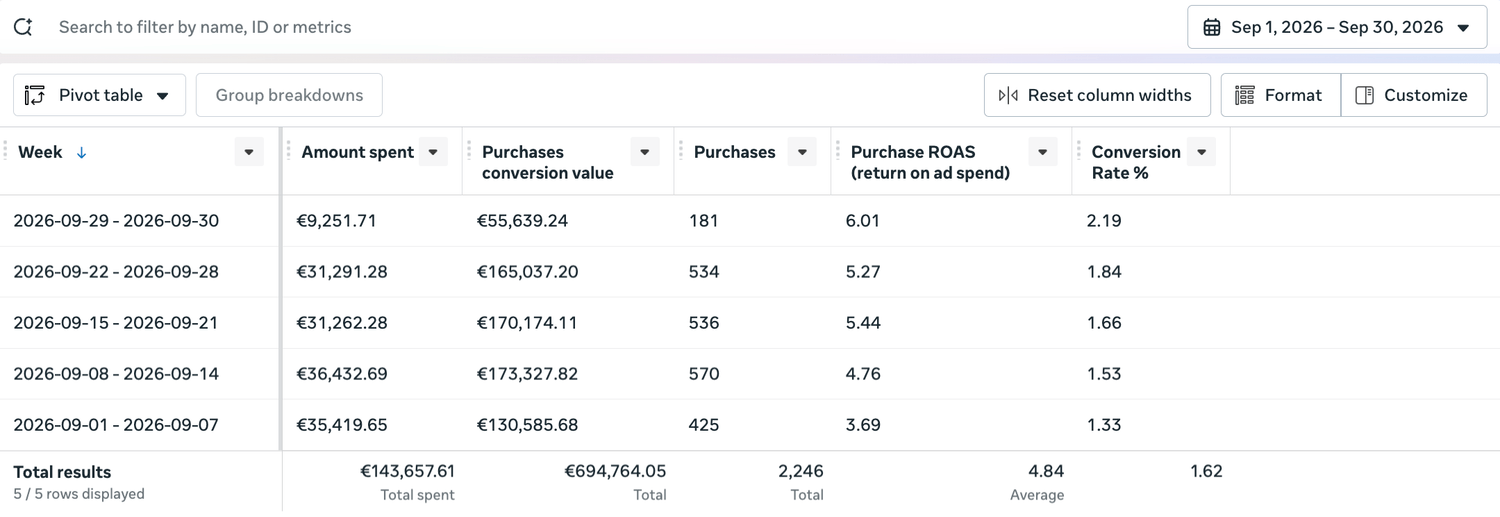This screenshot has height=517, width=1500.
Task: Click the Customize columns icon
Action: pos(1365,95)
